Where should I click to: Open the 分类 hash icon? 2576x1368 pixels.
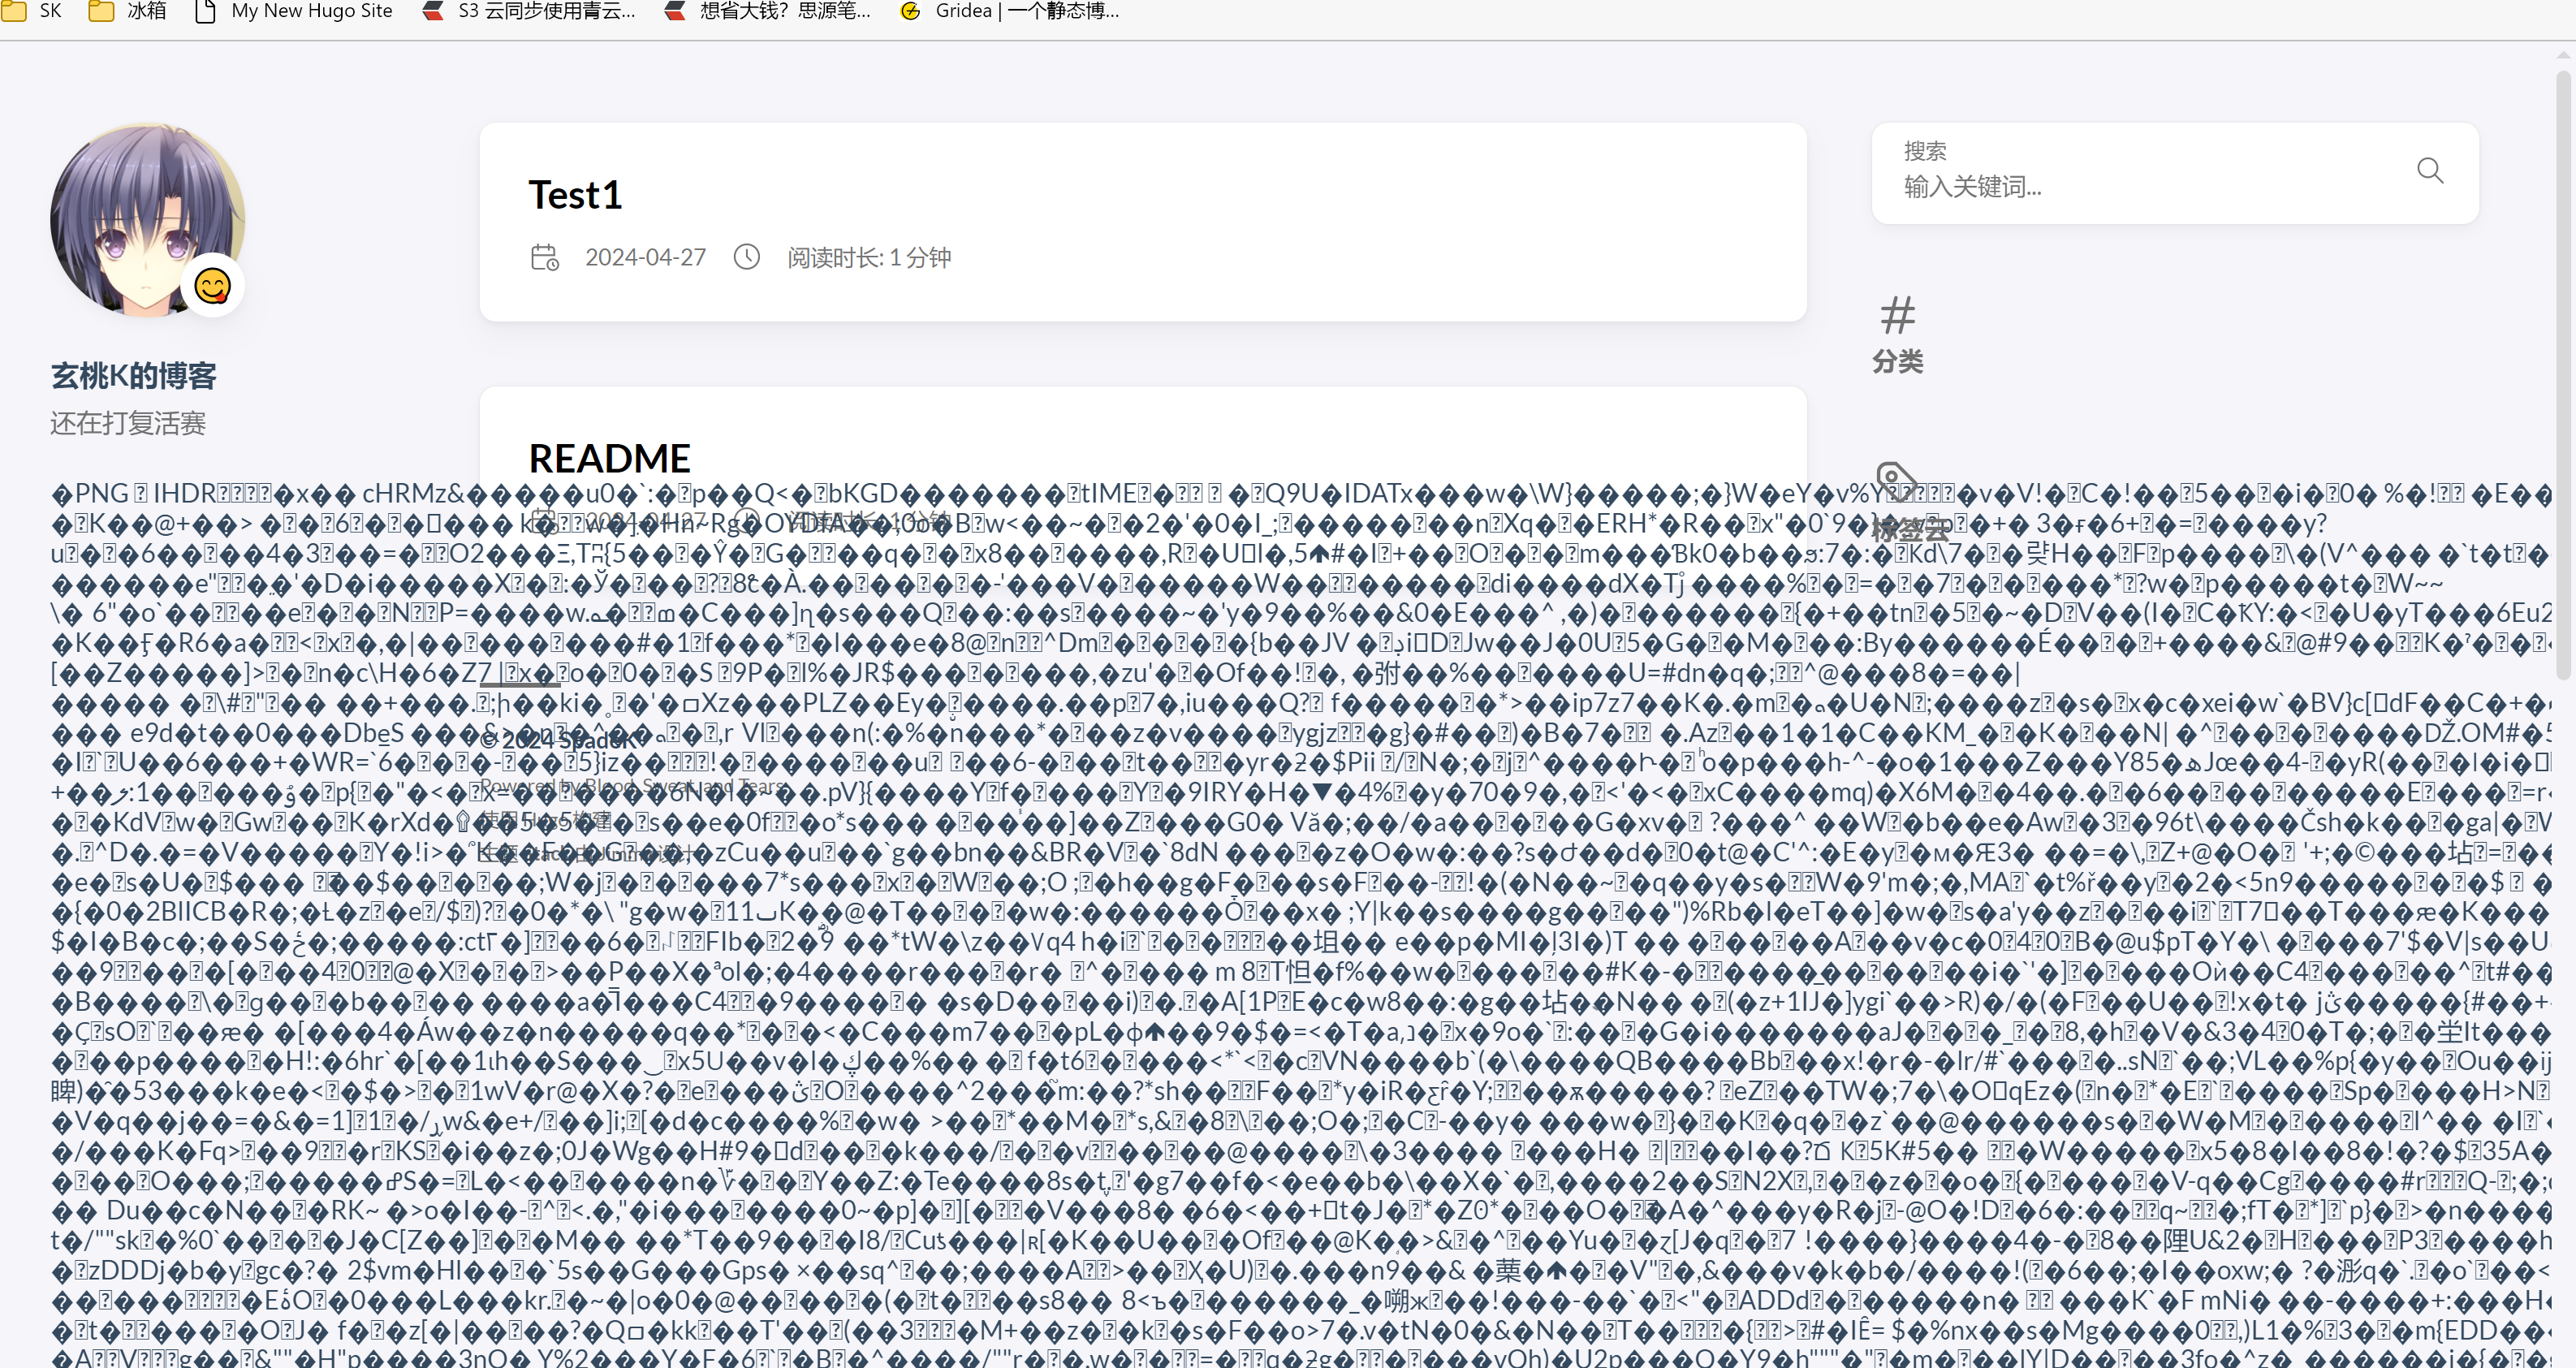(1898, 316)
